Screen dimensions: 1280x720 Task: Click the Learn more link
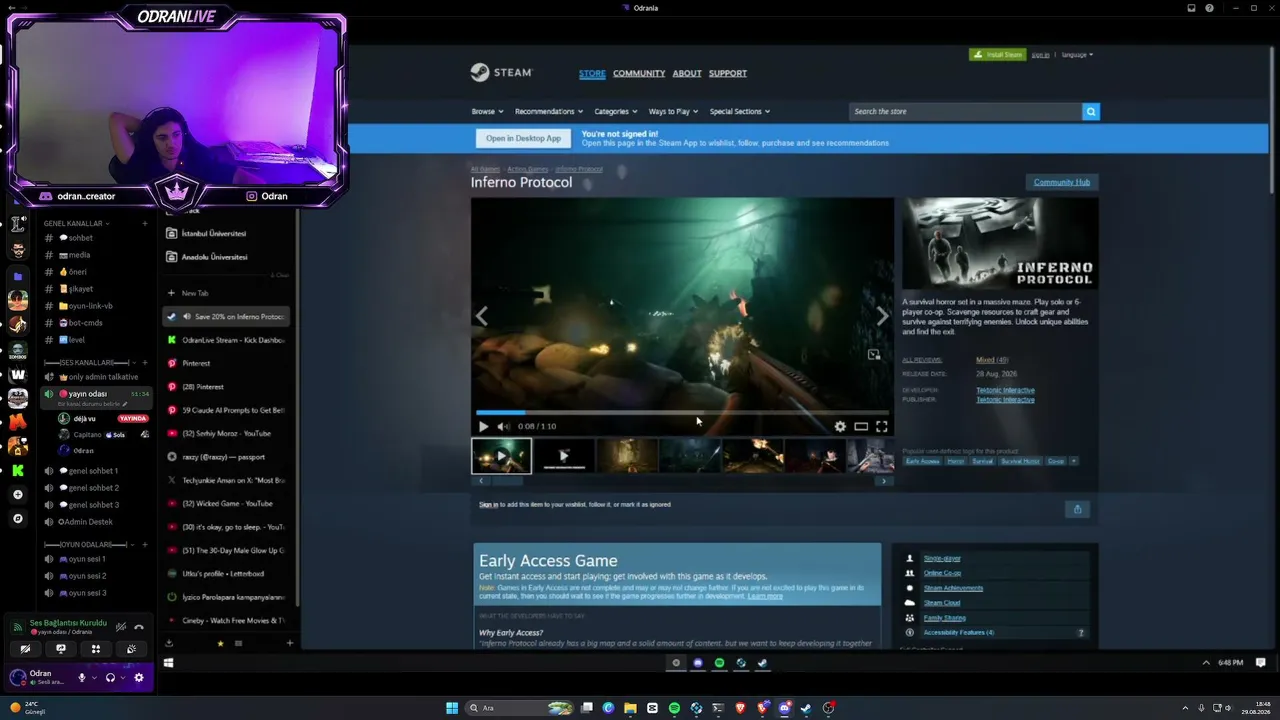pyautogui.click(x=765, y=596)
